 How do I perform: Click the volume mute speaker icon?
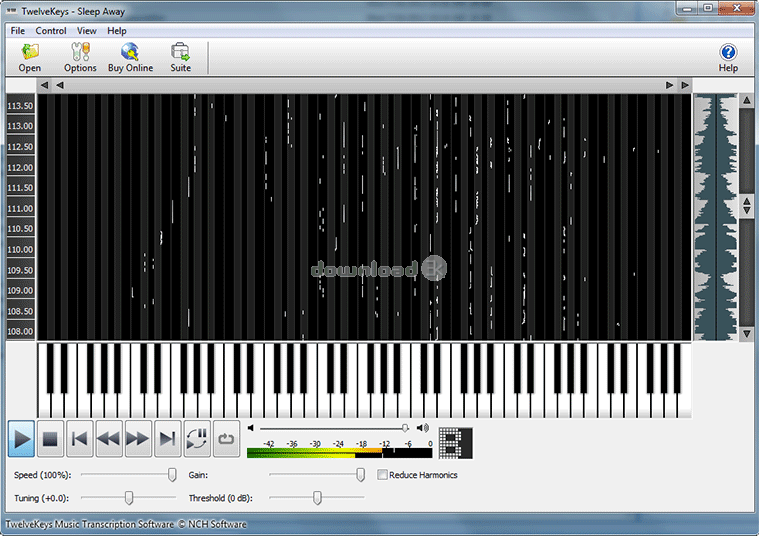pos(250,428)
